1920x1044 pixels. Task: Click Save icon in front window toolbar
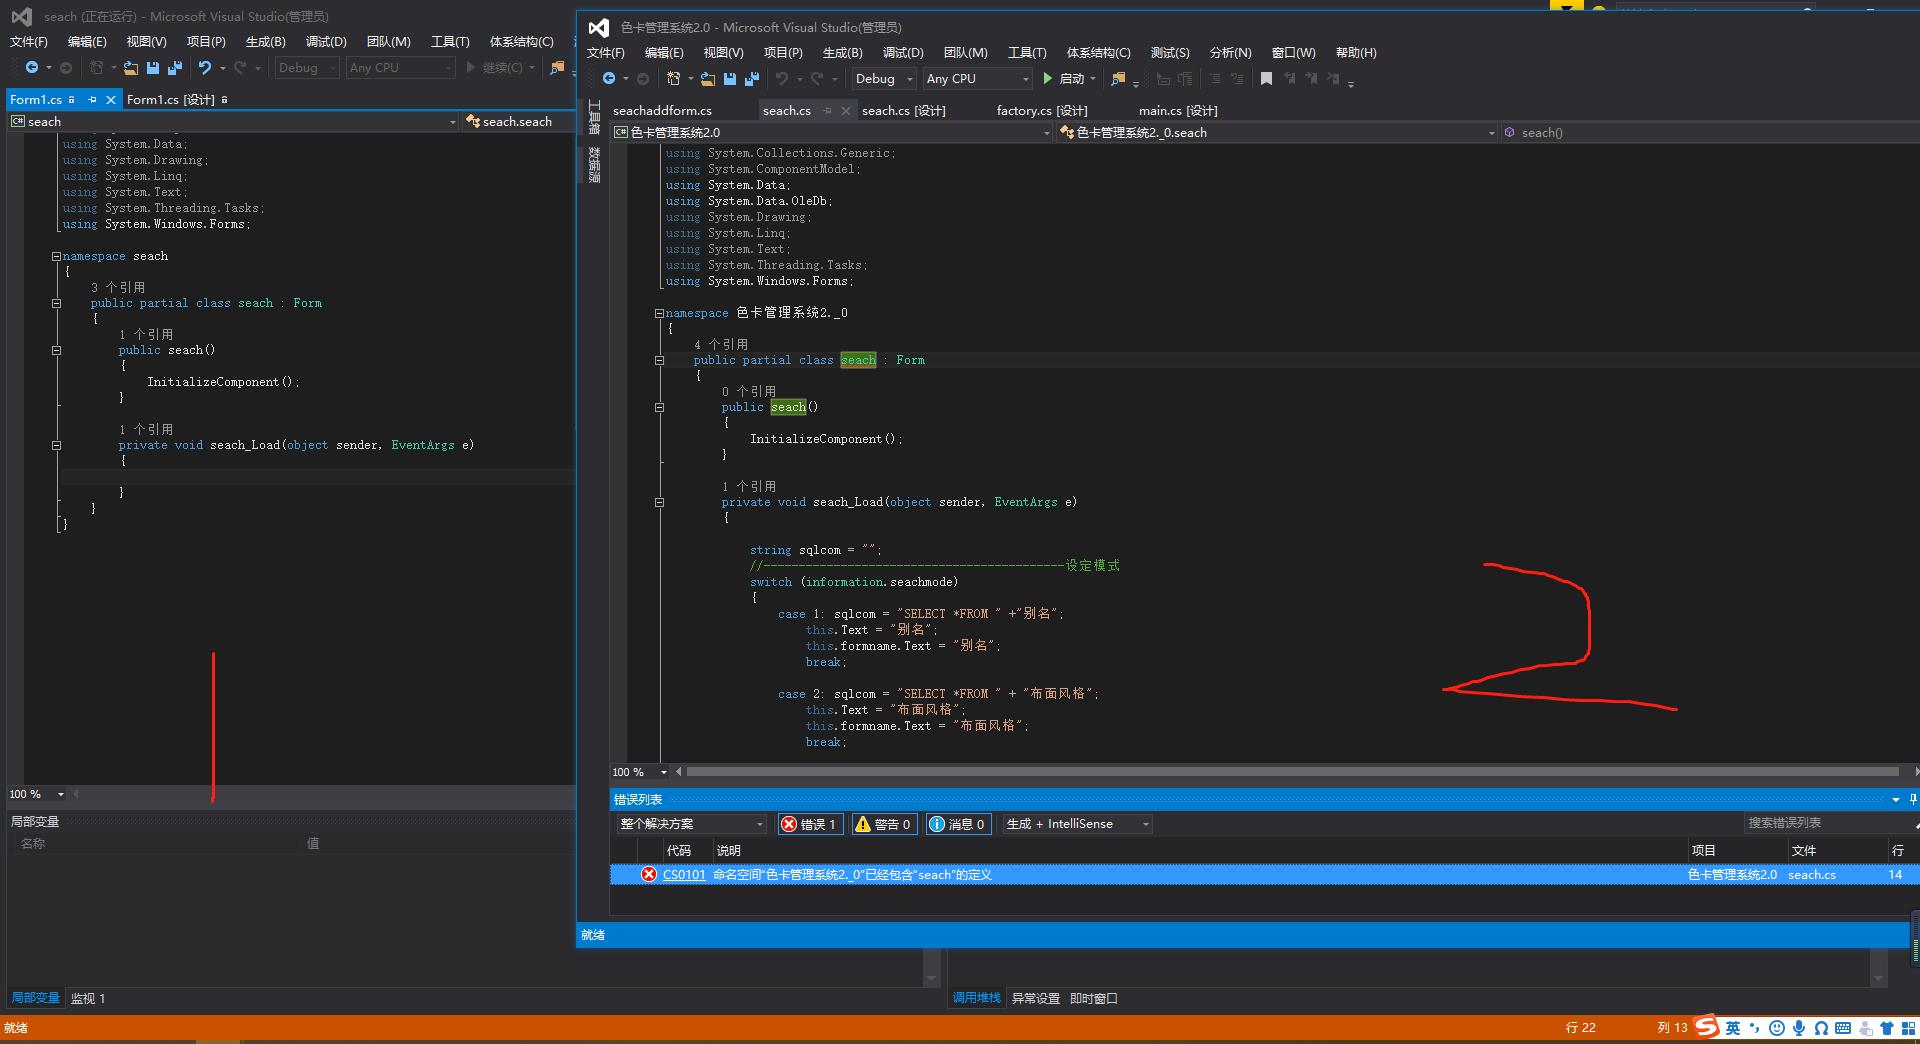click(x=730, y=78)
